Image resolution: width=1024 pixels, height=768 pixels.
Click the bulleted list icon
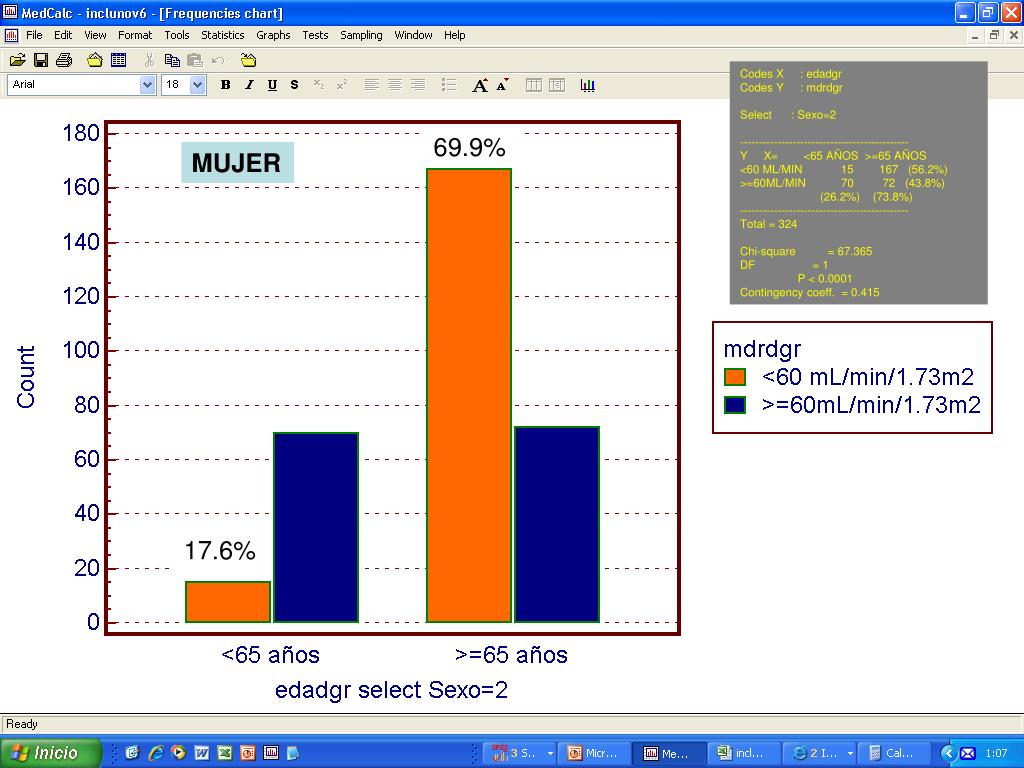(449, 85)
